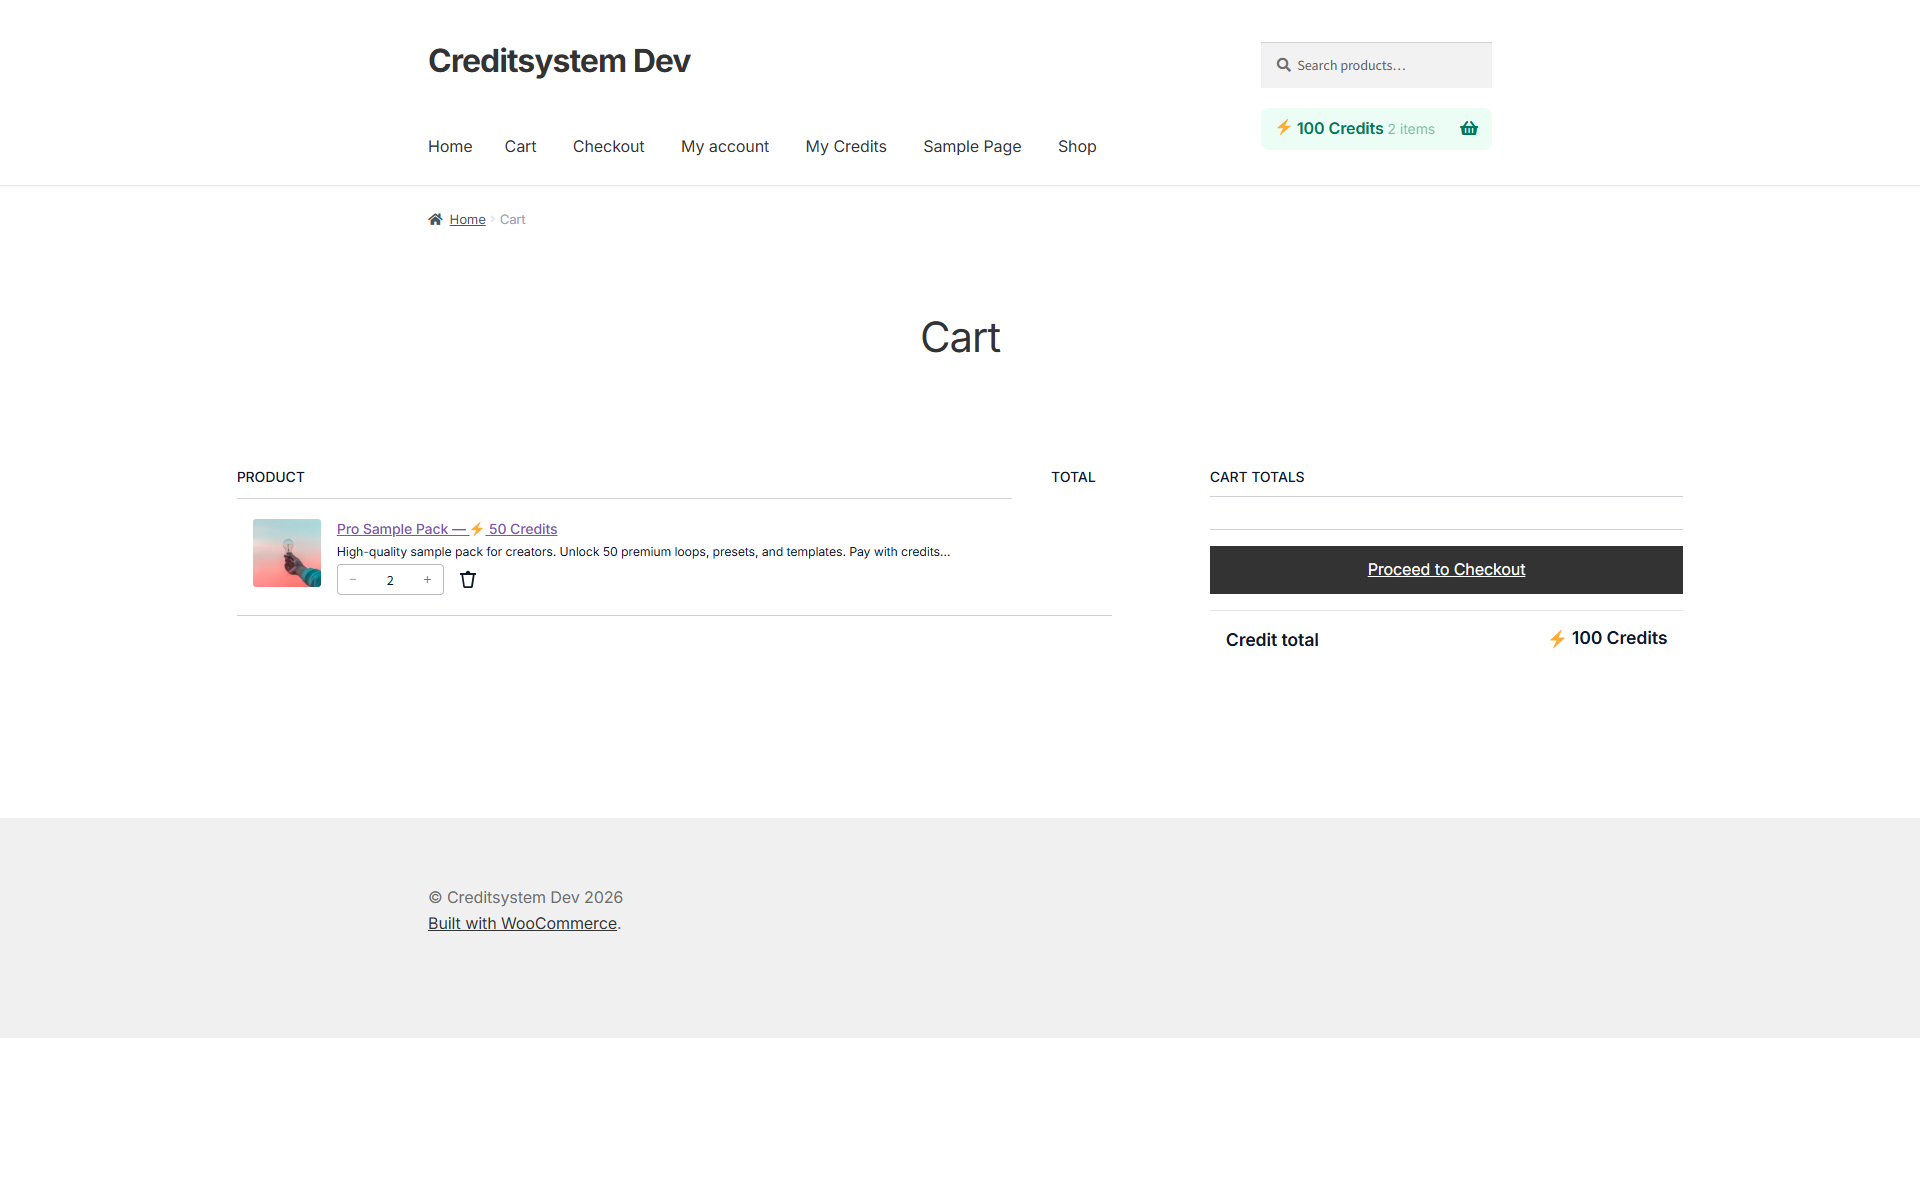The width and height of the screenshot is (1920, 1200).
Task: Open the Shop menu item
Action: pos(1077,146)
